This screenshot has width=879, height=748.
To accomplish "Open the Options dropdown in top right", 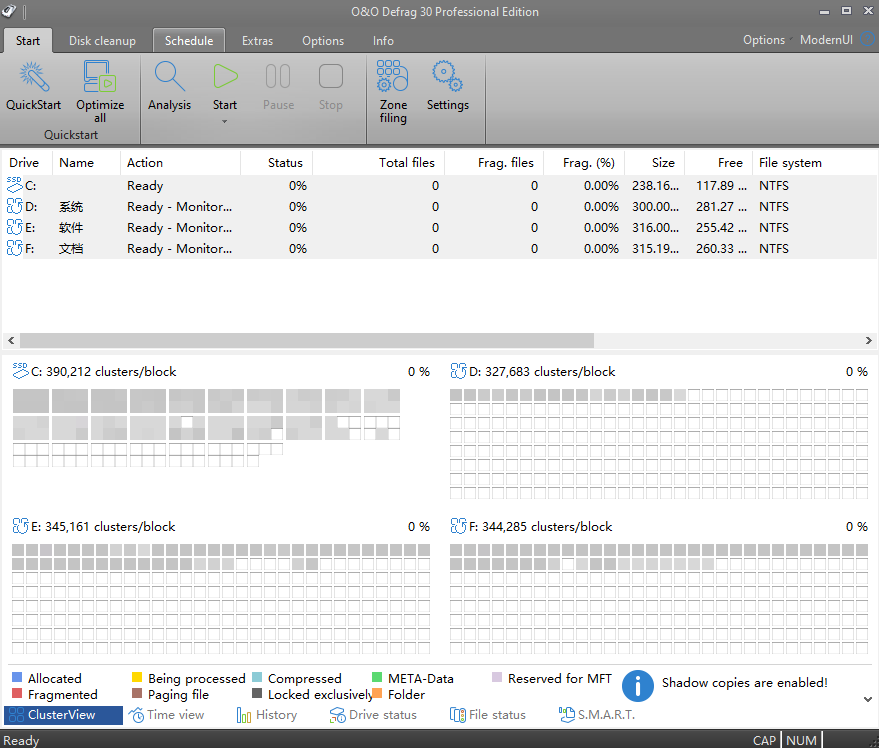I will (x=767, y=40).
